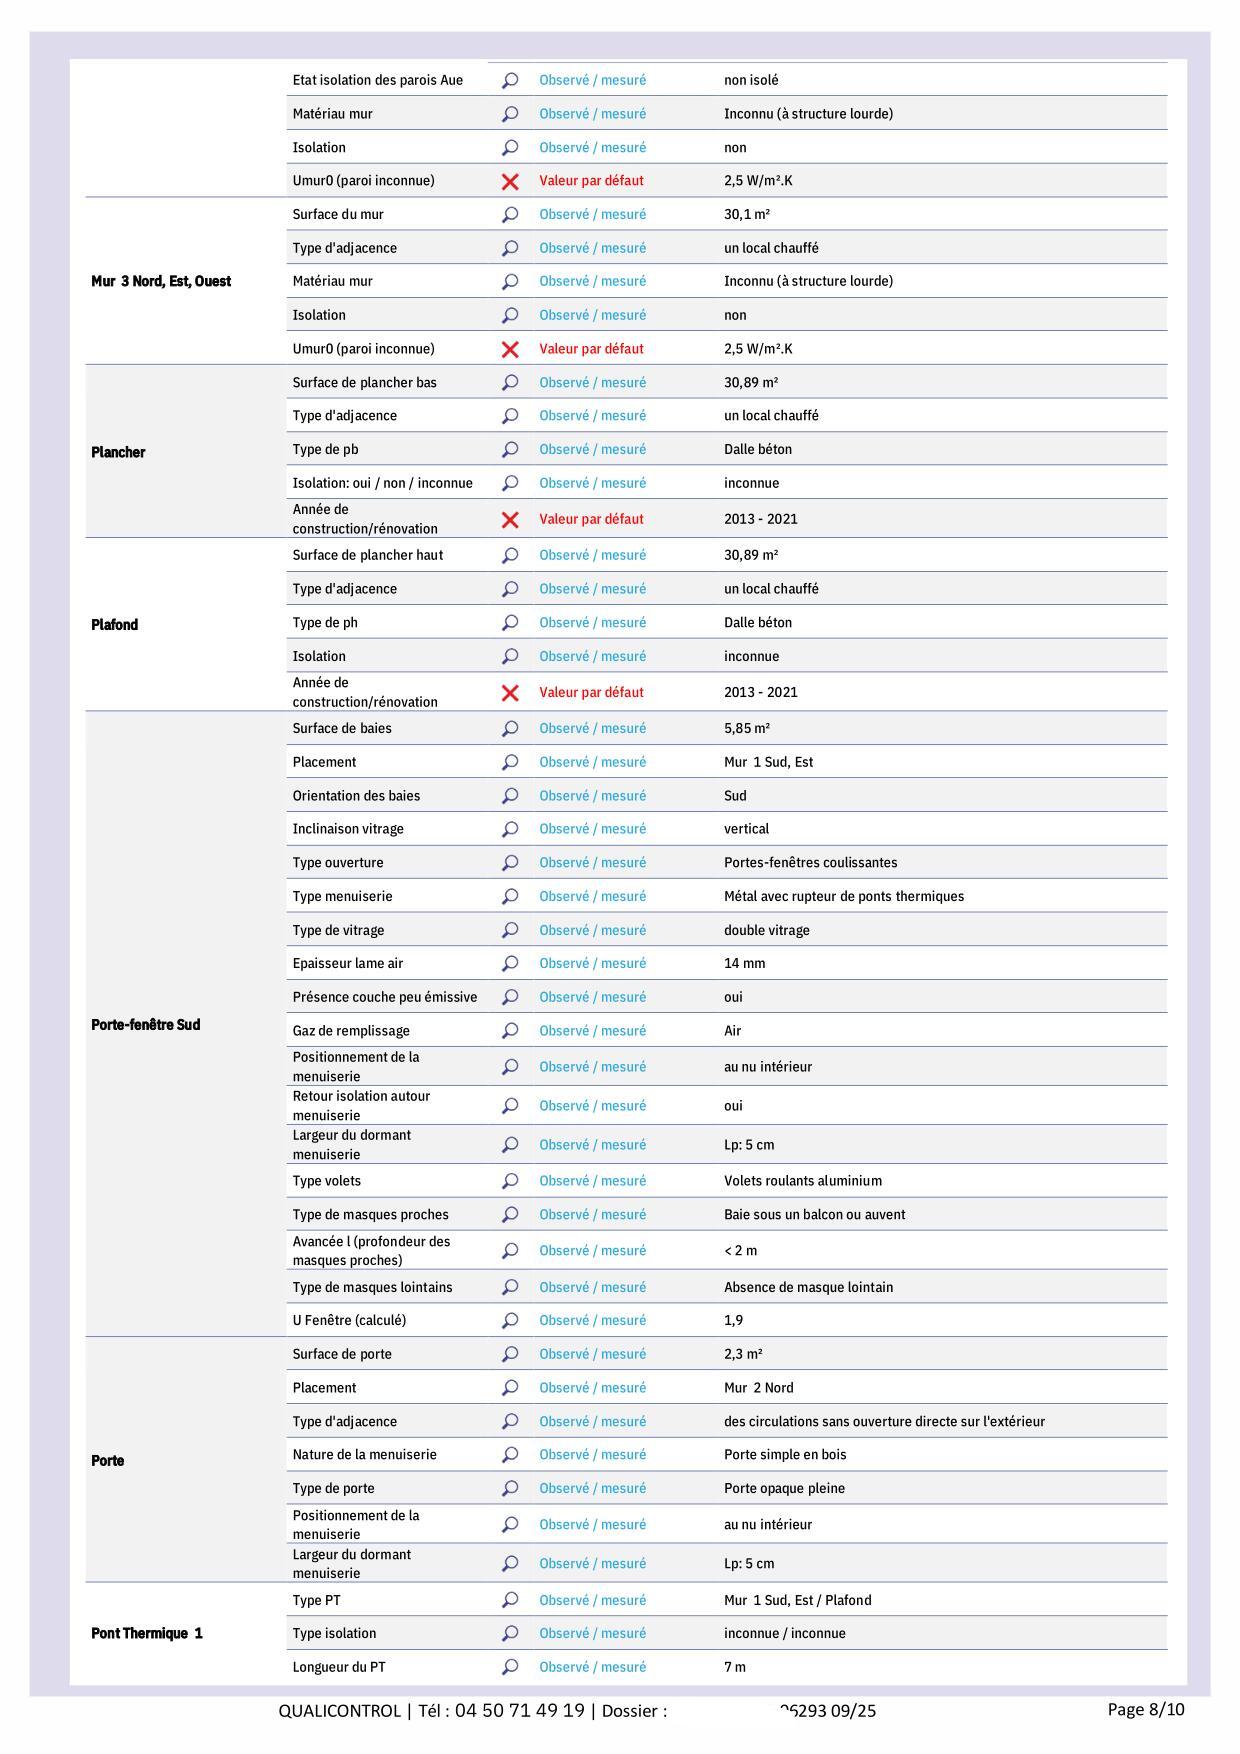Image resolution: width=1240 pixels, height=1754 pixels.
Task: Click the magnifier icon for "Gaz de remplissage"
Action: 510,1031
